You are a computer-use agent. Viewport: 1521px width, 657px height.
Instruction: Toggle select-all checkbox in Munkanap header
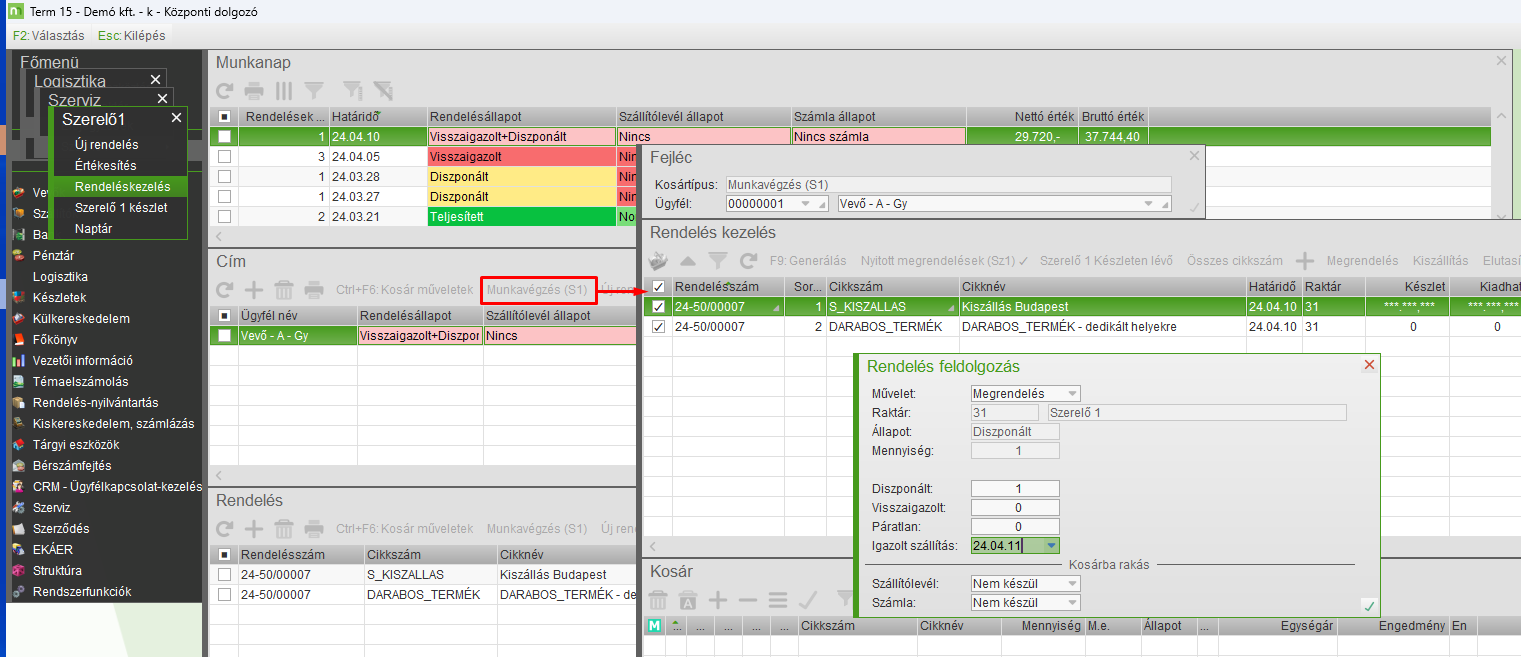click(224, 117)
